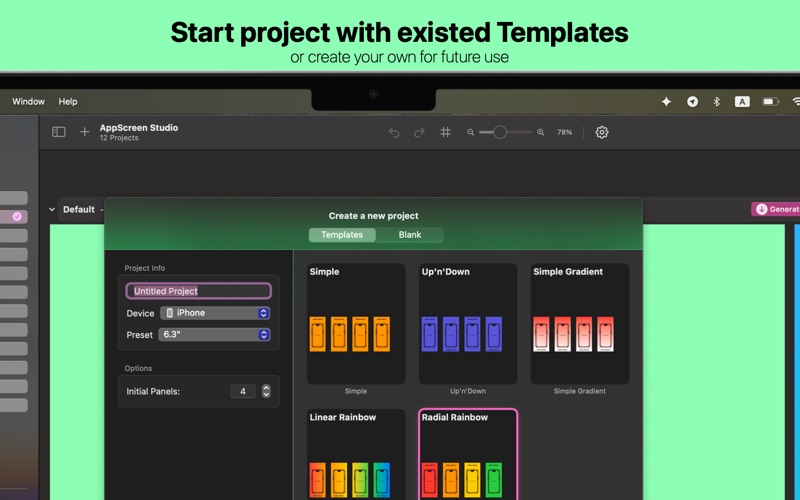Switch to the Blank tab
Screen dimensions: 800x500
click(410, 235)
